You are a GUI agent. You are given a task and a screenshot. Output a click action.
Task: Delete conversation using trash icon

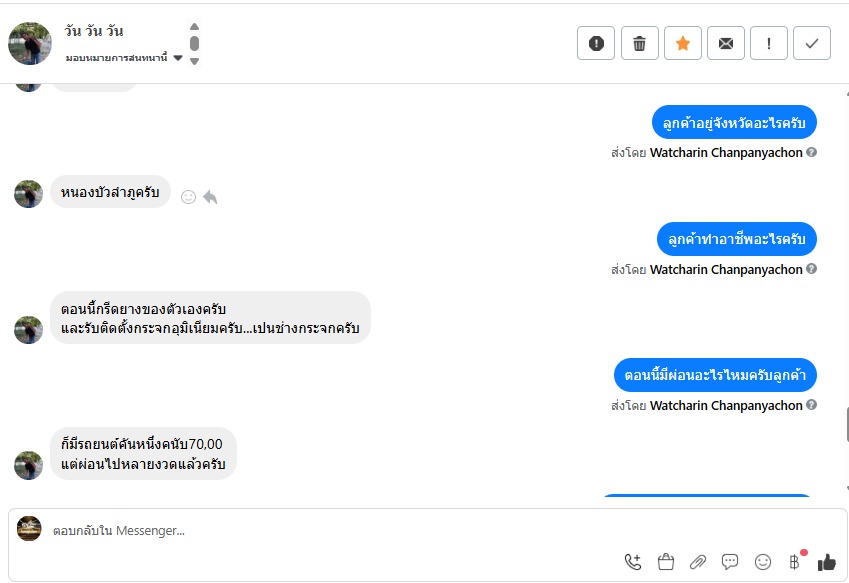coord(640,43)
